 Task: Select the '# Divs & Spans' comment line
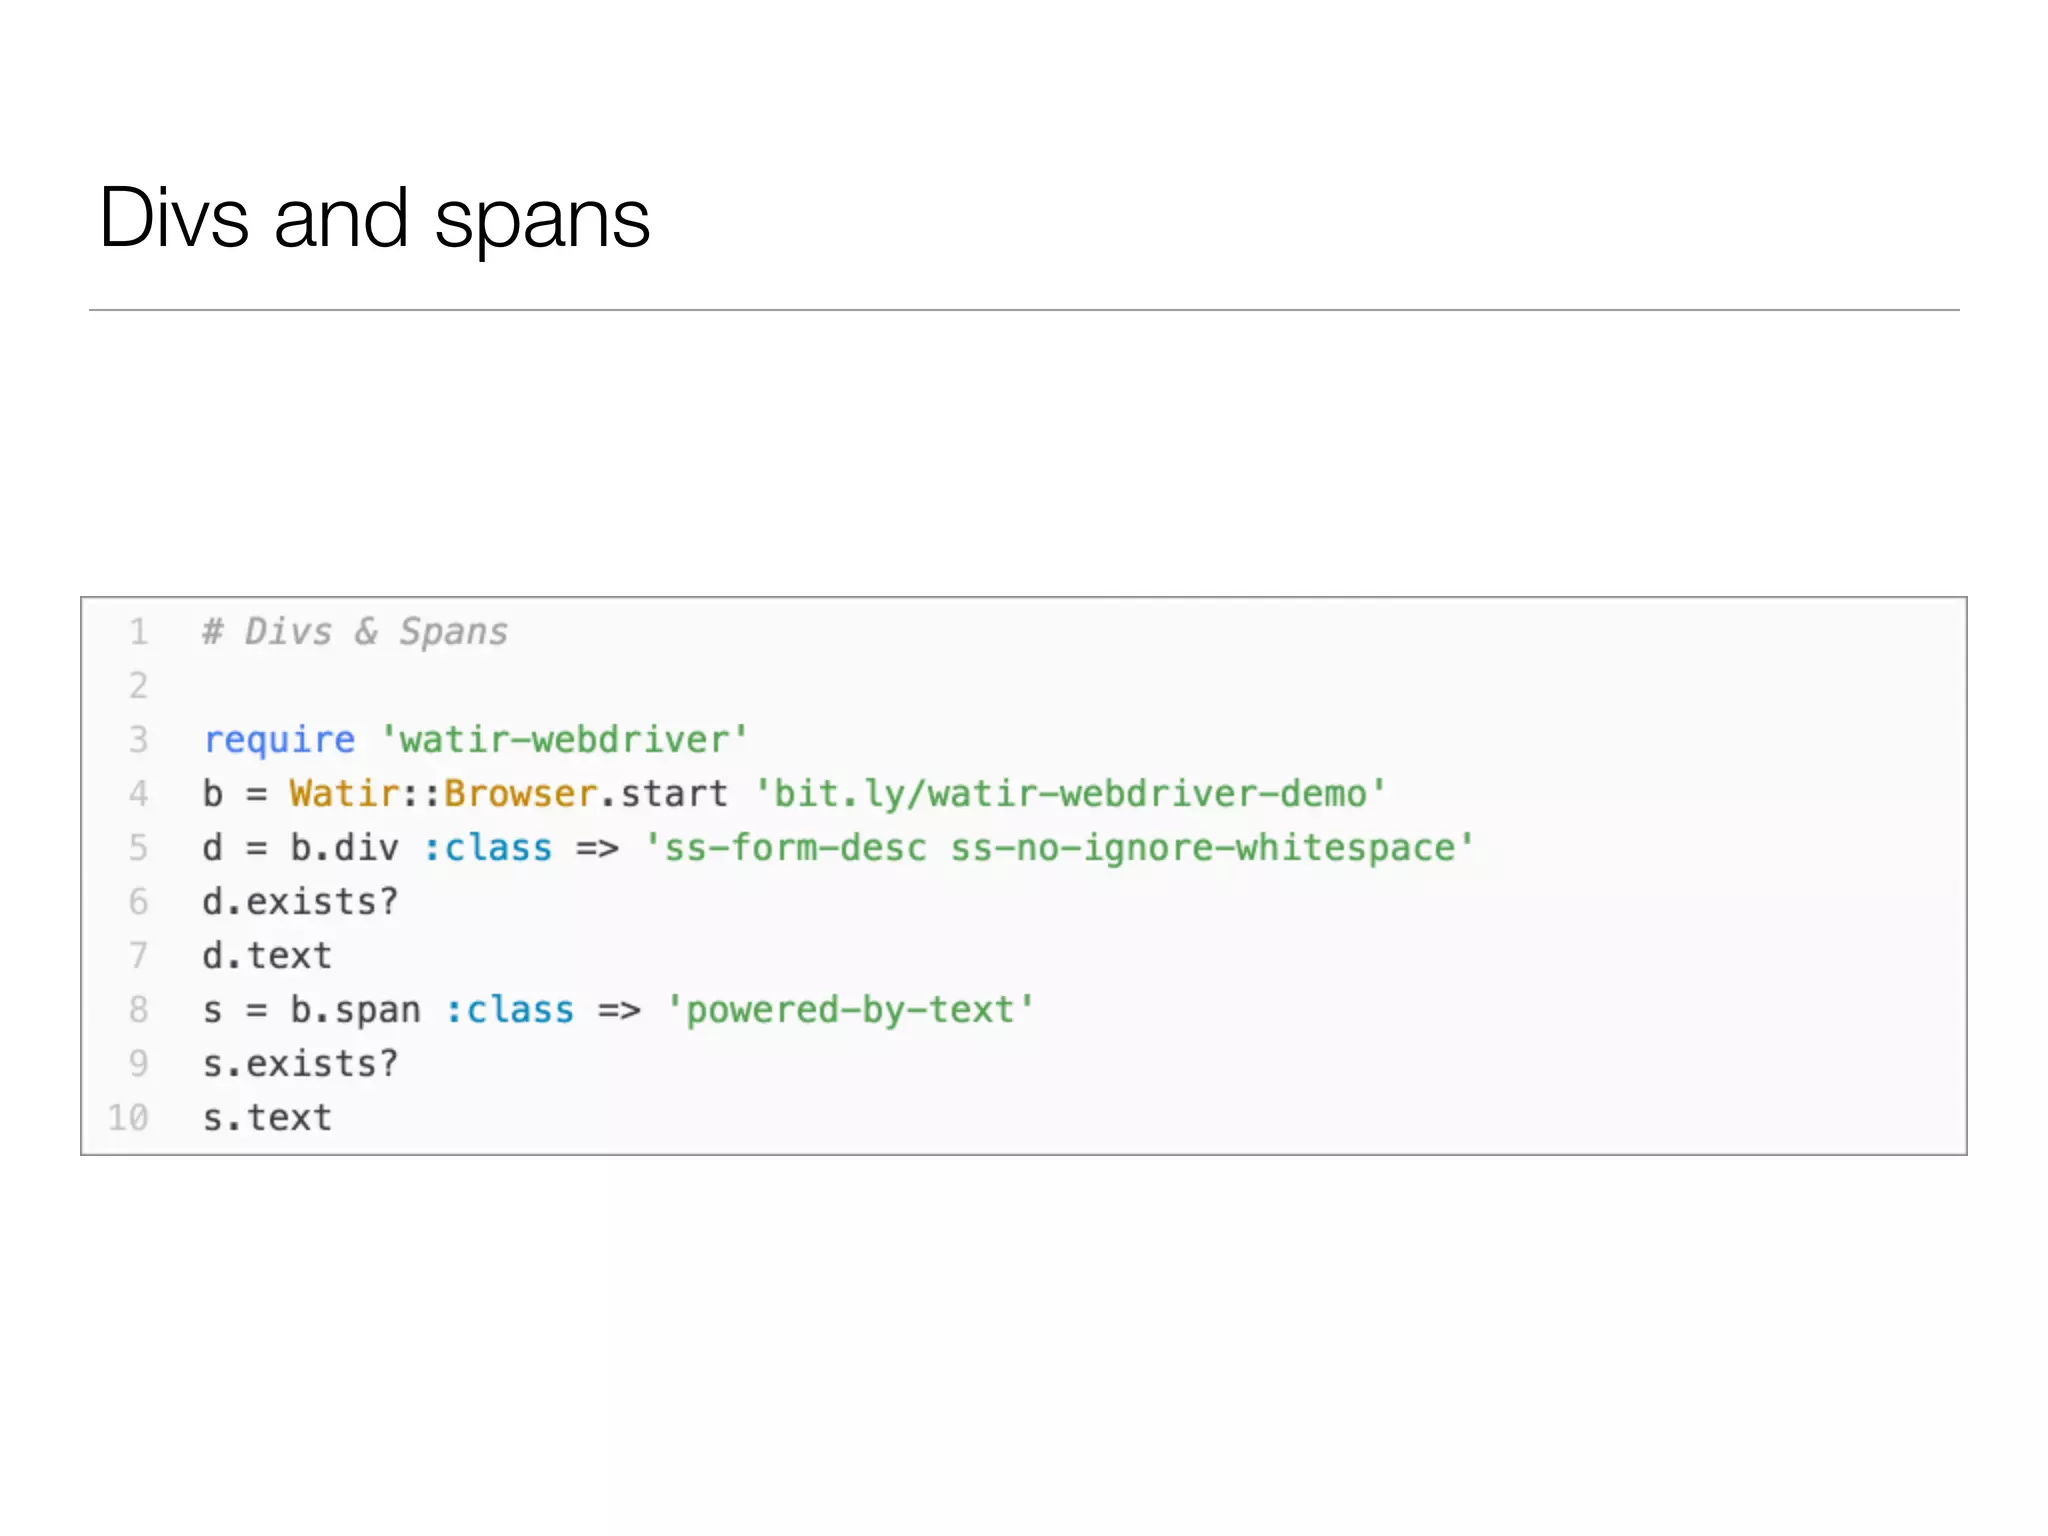click(x=355, y=632)
